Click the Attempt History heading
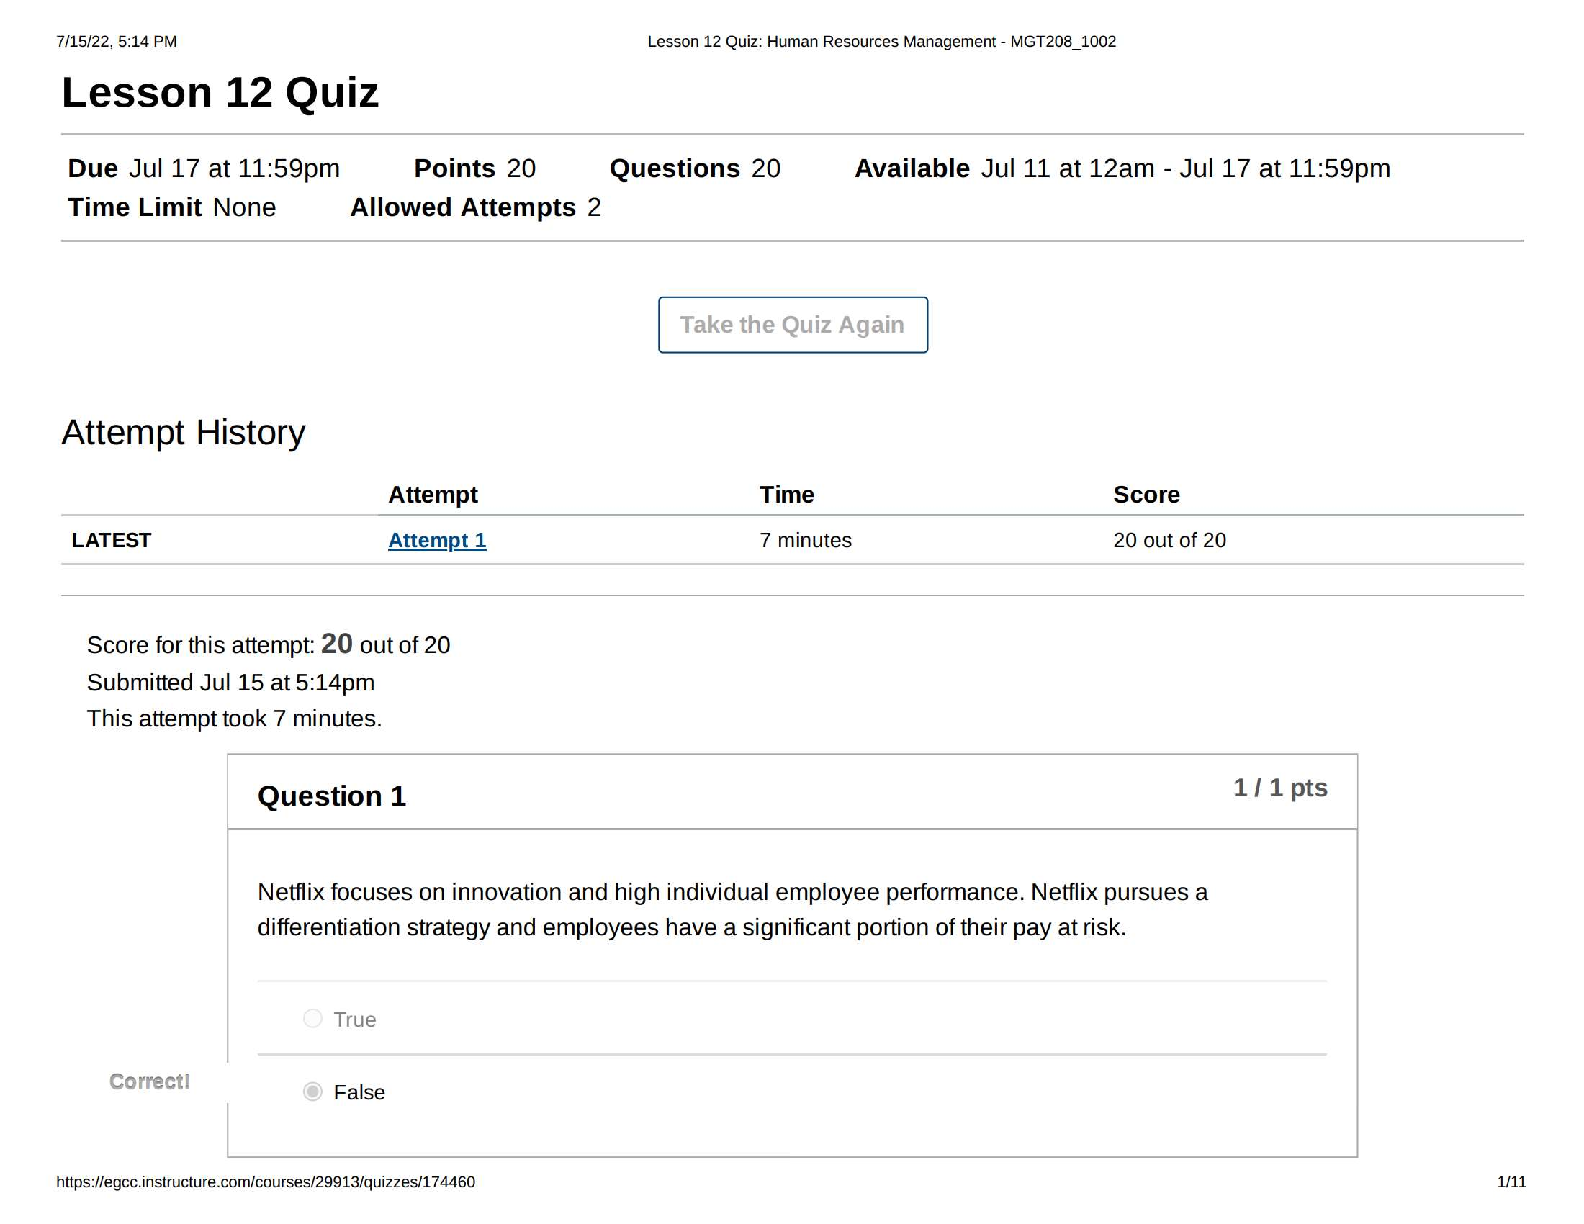This screenshot has width=1584, height=1224. [183, 432]
